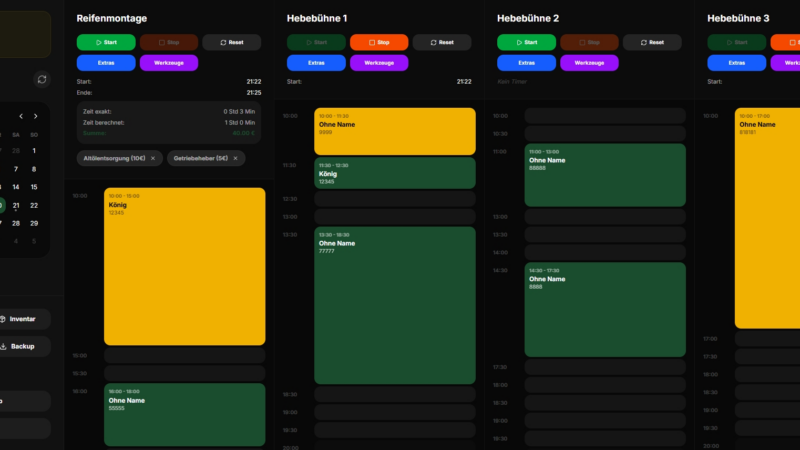Viewport: 800px width, 450px height.
Task: Stop the running Hebebühne 1 timer
Action: point(378,42)
